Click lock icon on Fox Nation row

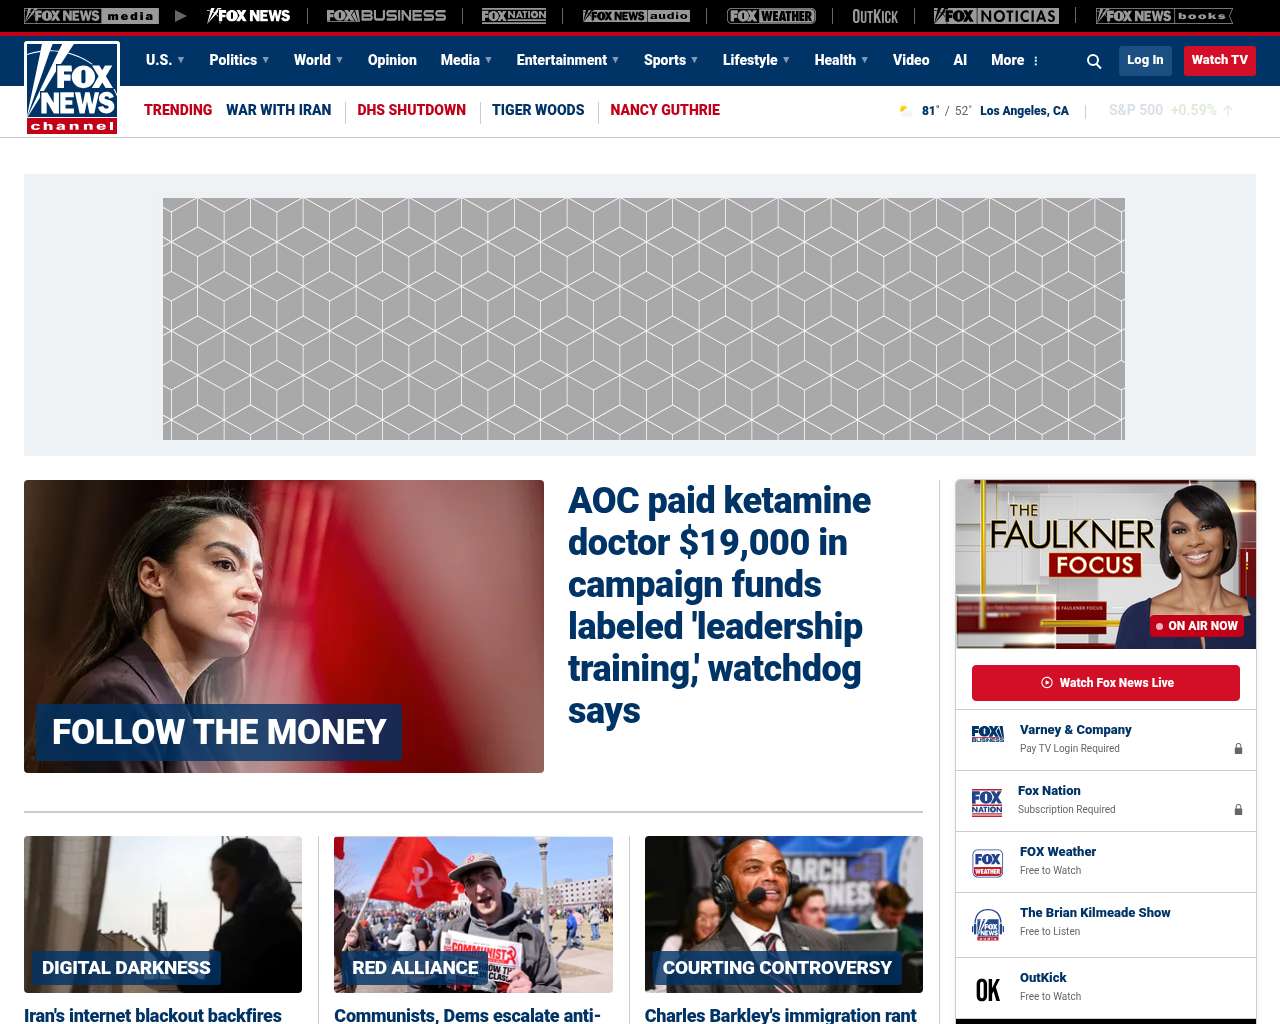(1238, 809)
